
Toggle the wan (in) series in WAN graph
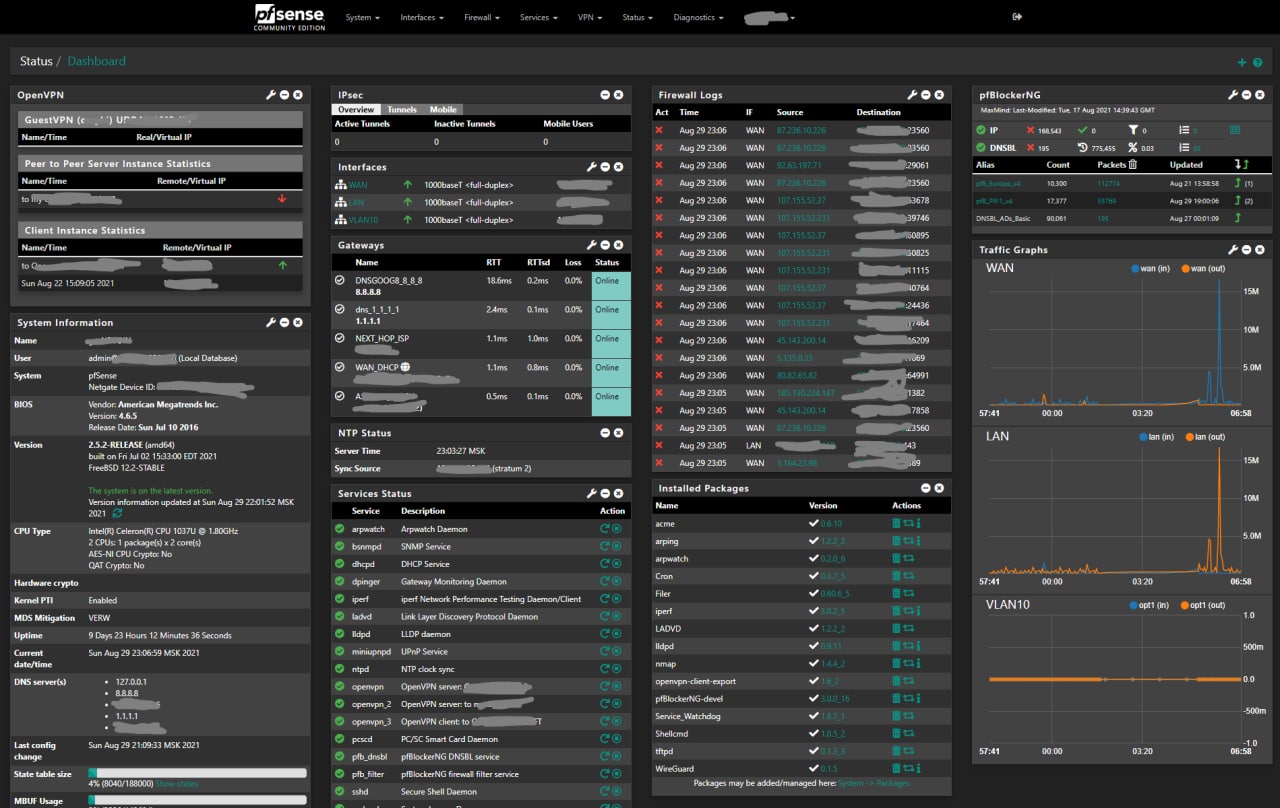coord(1154,269)
